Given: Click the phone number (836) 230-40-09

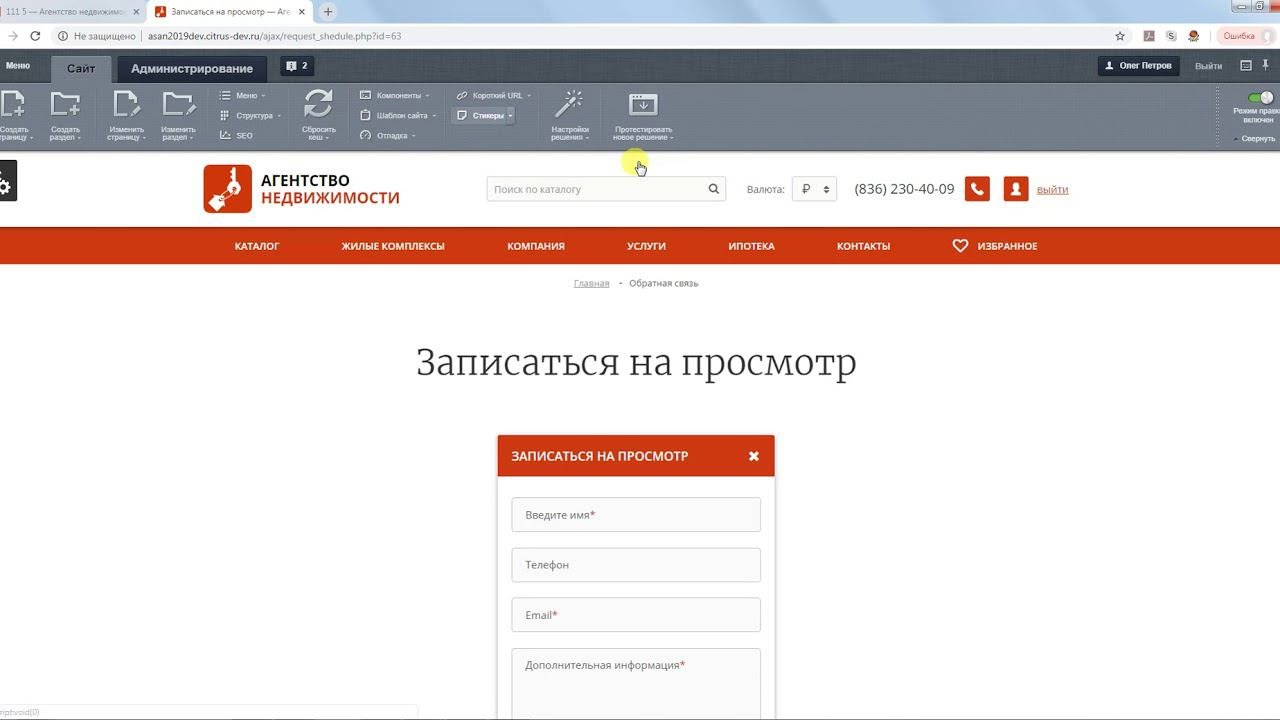Looking at the screenshot, I should (904, 189).
